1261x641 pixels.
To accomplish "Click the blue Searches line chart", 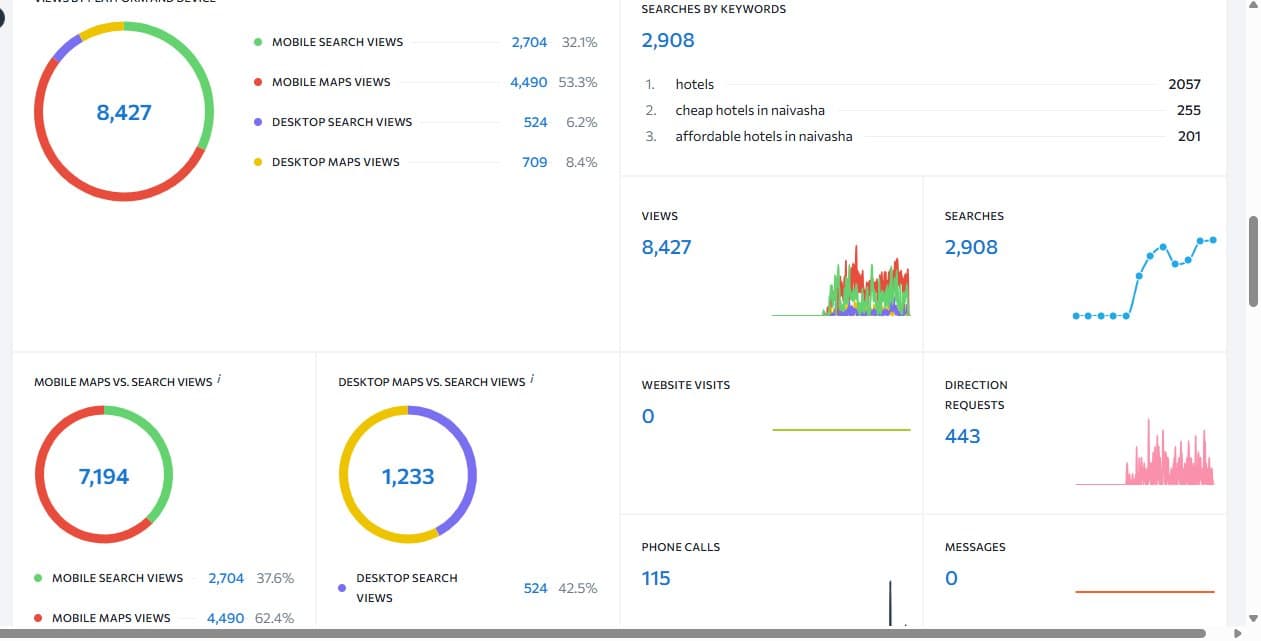I will pos(1144,278).
